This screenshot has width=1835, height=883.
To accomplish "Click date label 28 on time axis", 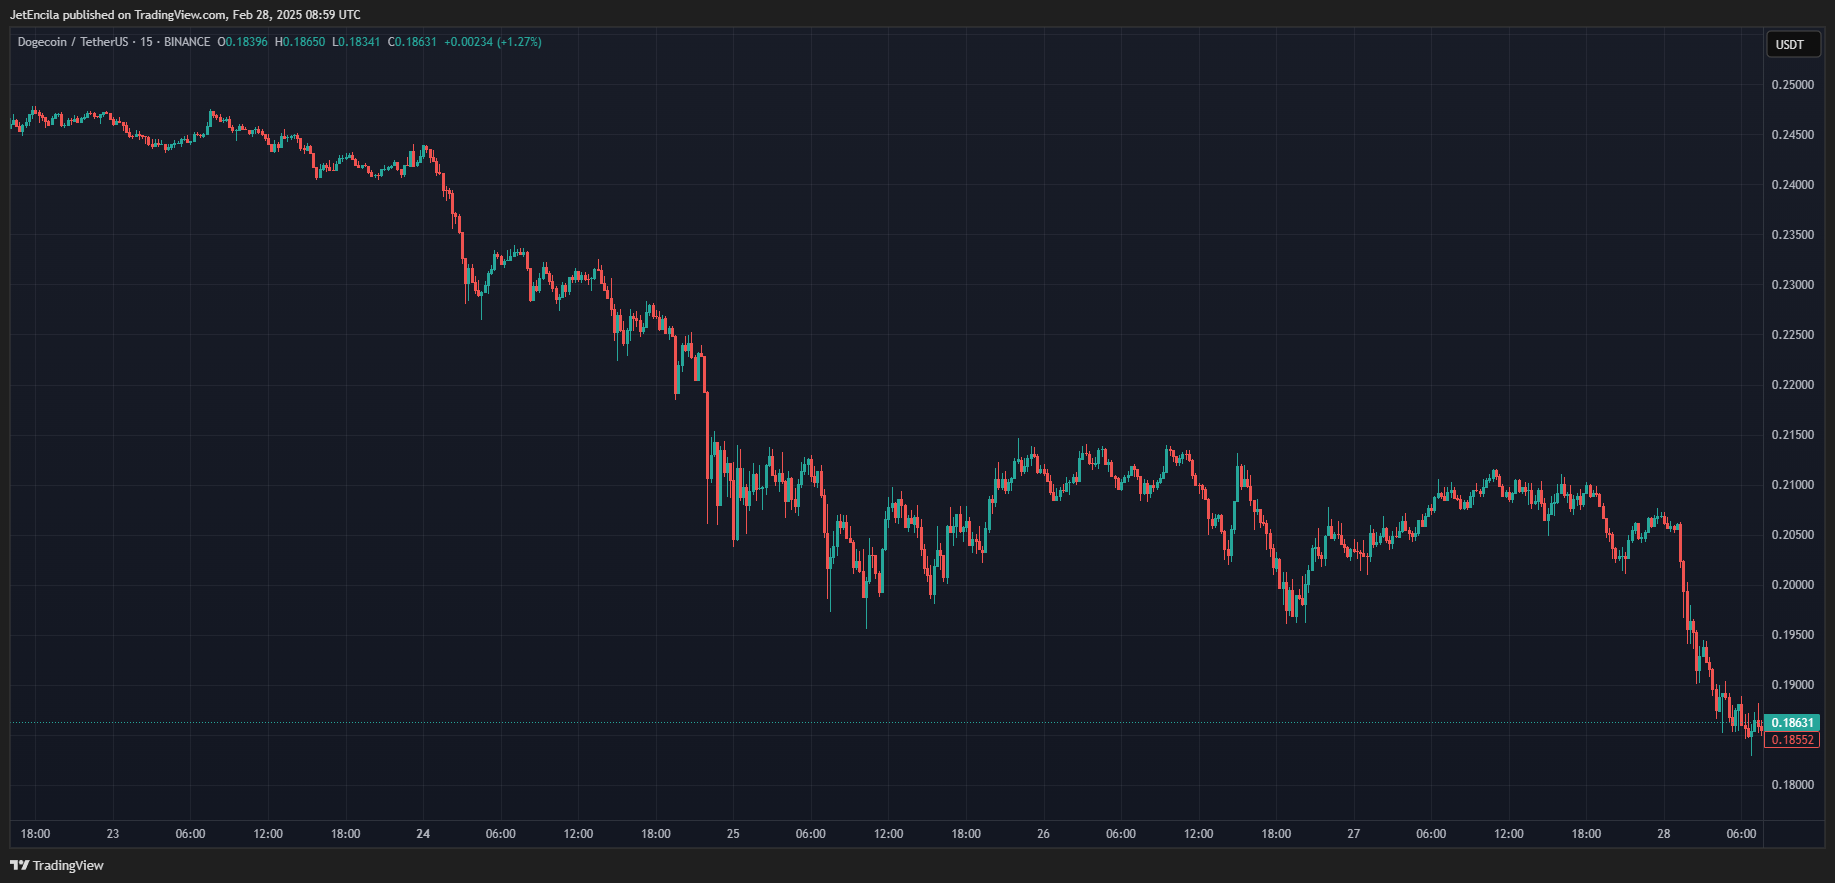I will pyautogui.click(x=1664, y=834).
